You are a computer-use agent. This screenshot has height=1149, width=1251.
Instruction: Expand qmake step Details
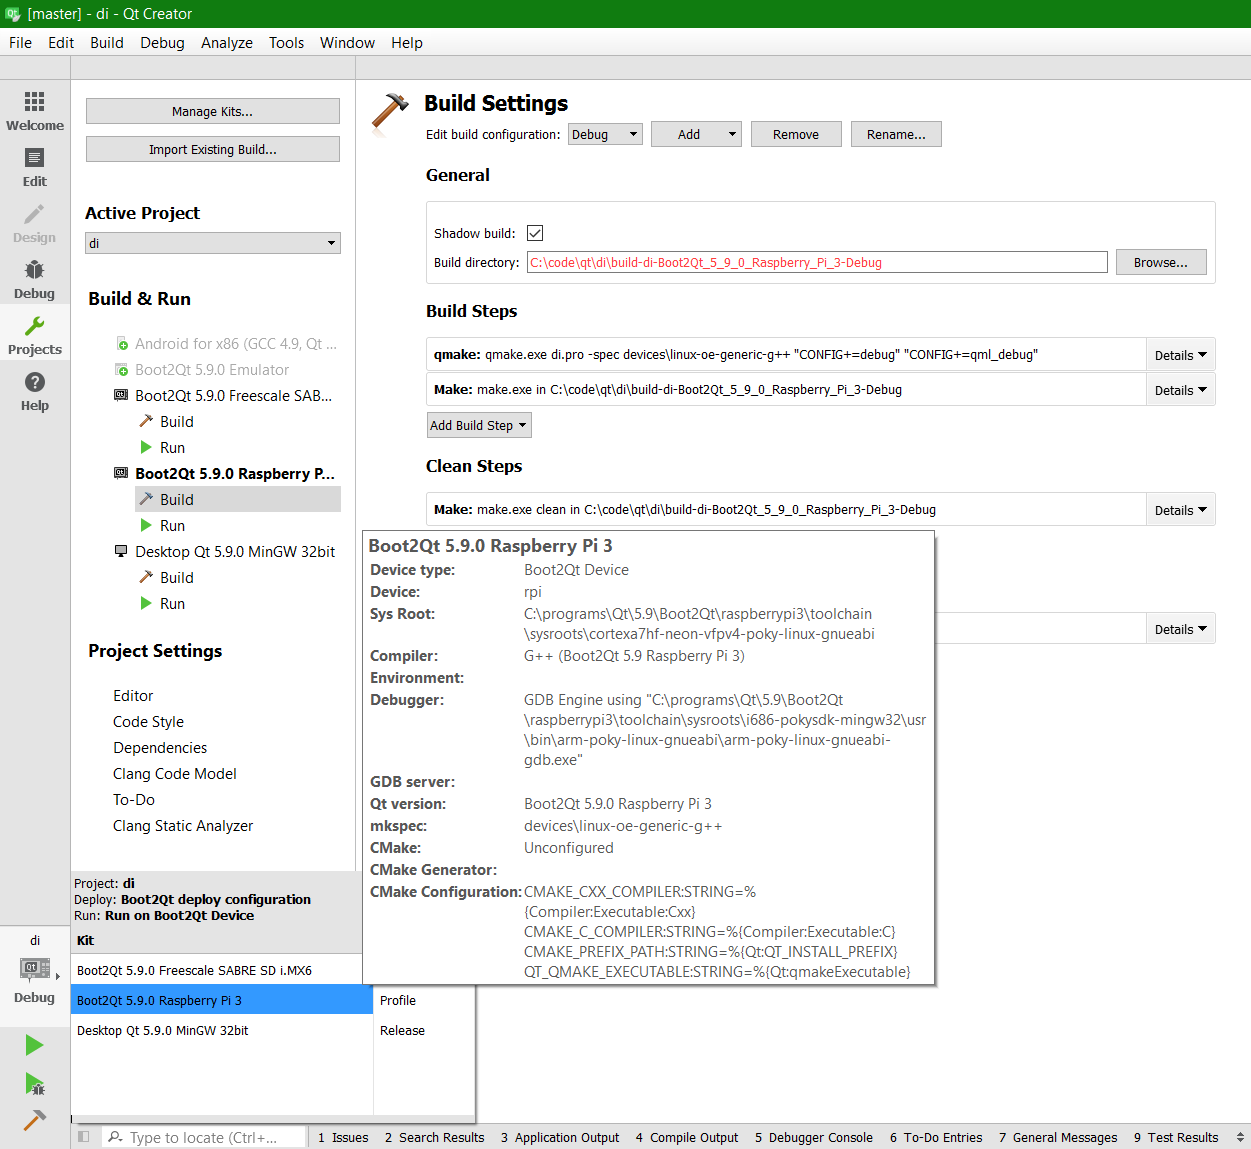point(1180,355)
